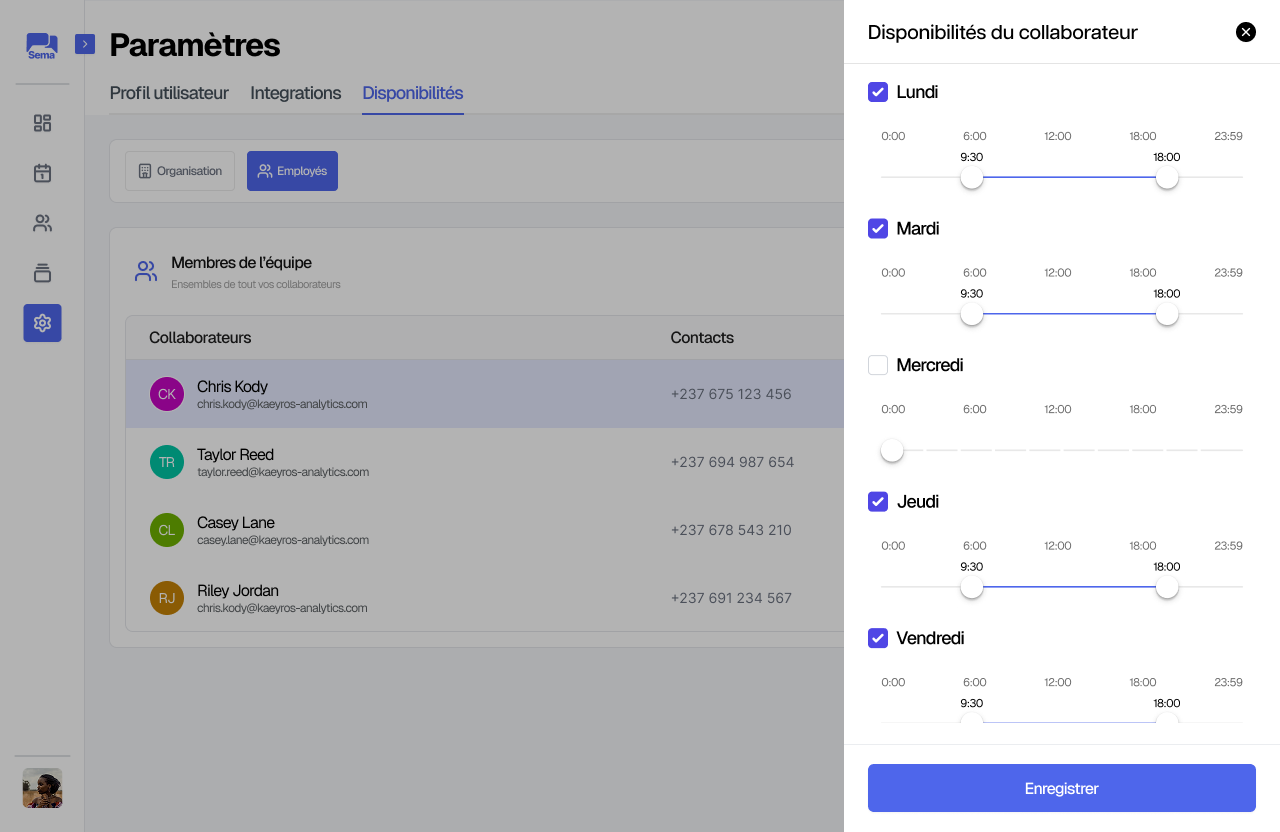Enable the Mercredi checkbox
1280x832 pixels.
[x=878, y=365]
